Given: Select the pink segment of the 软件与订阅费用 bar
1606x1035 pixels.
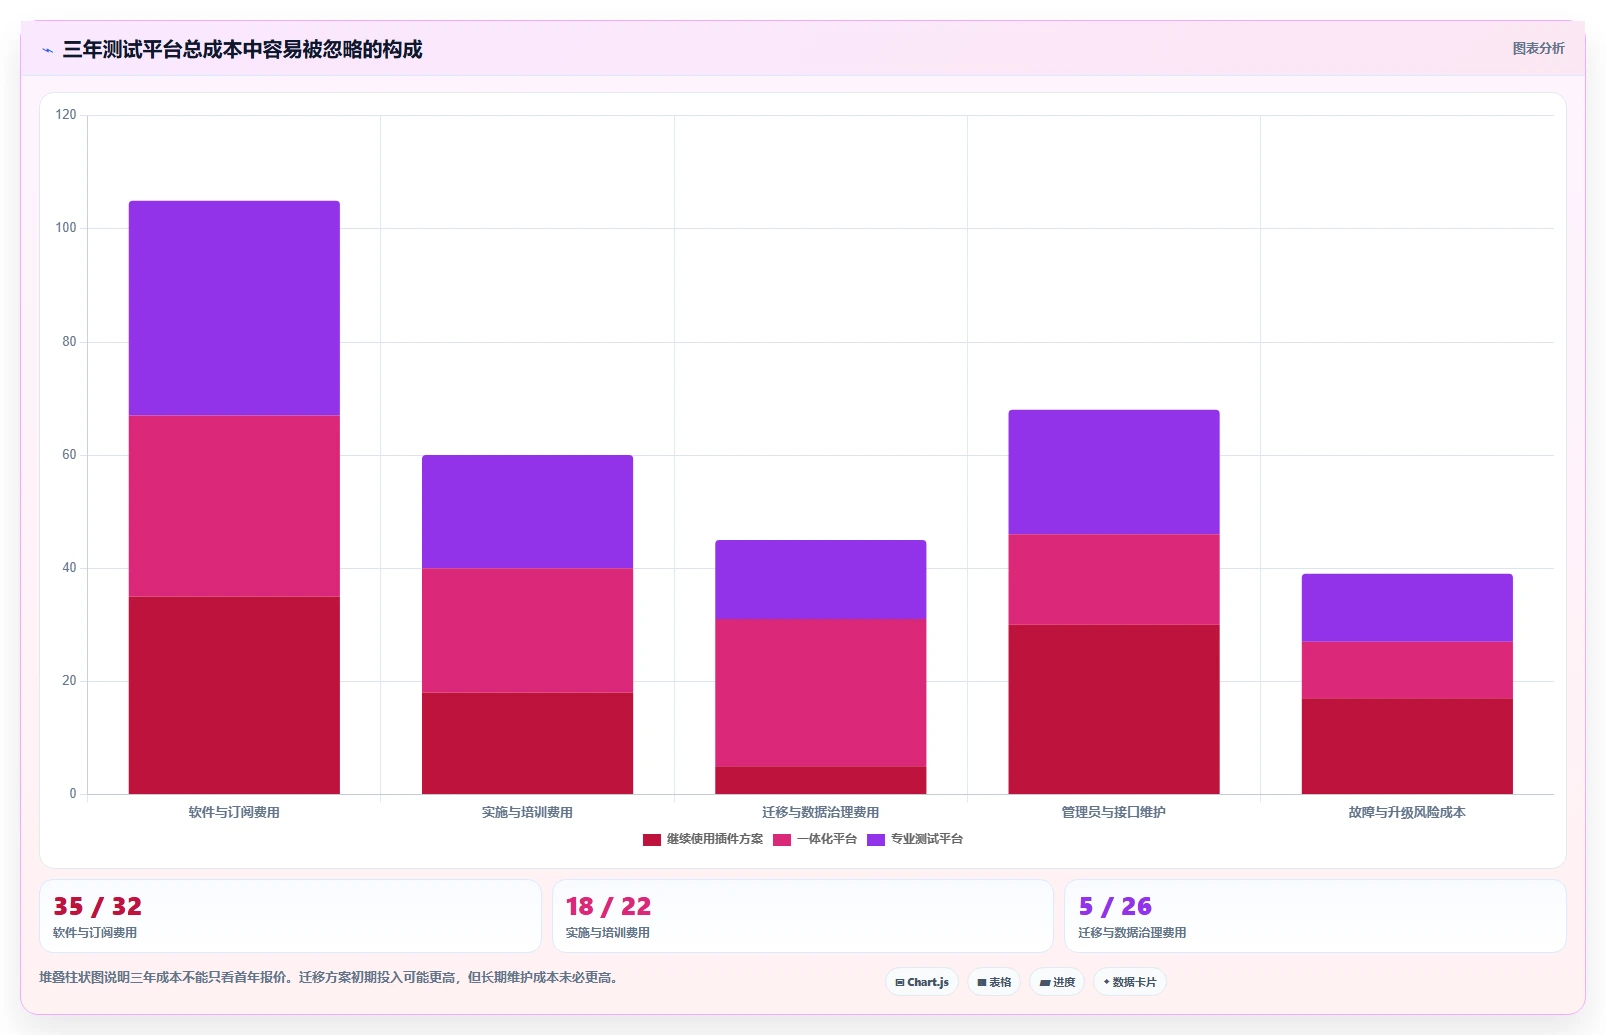Looking at the screenshot, I should pyautogui.click(x=234, y=506).
